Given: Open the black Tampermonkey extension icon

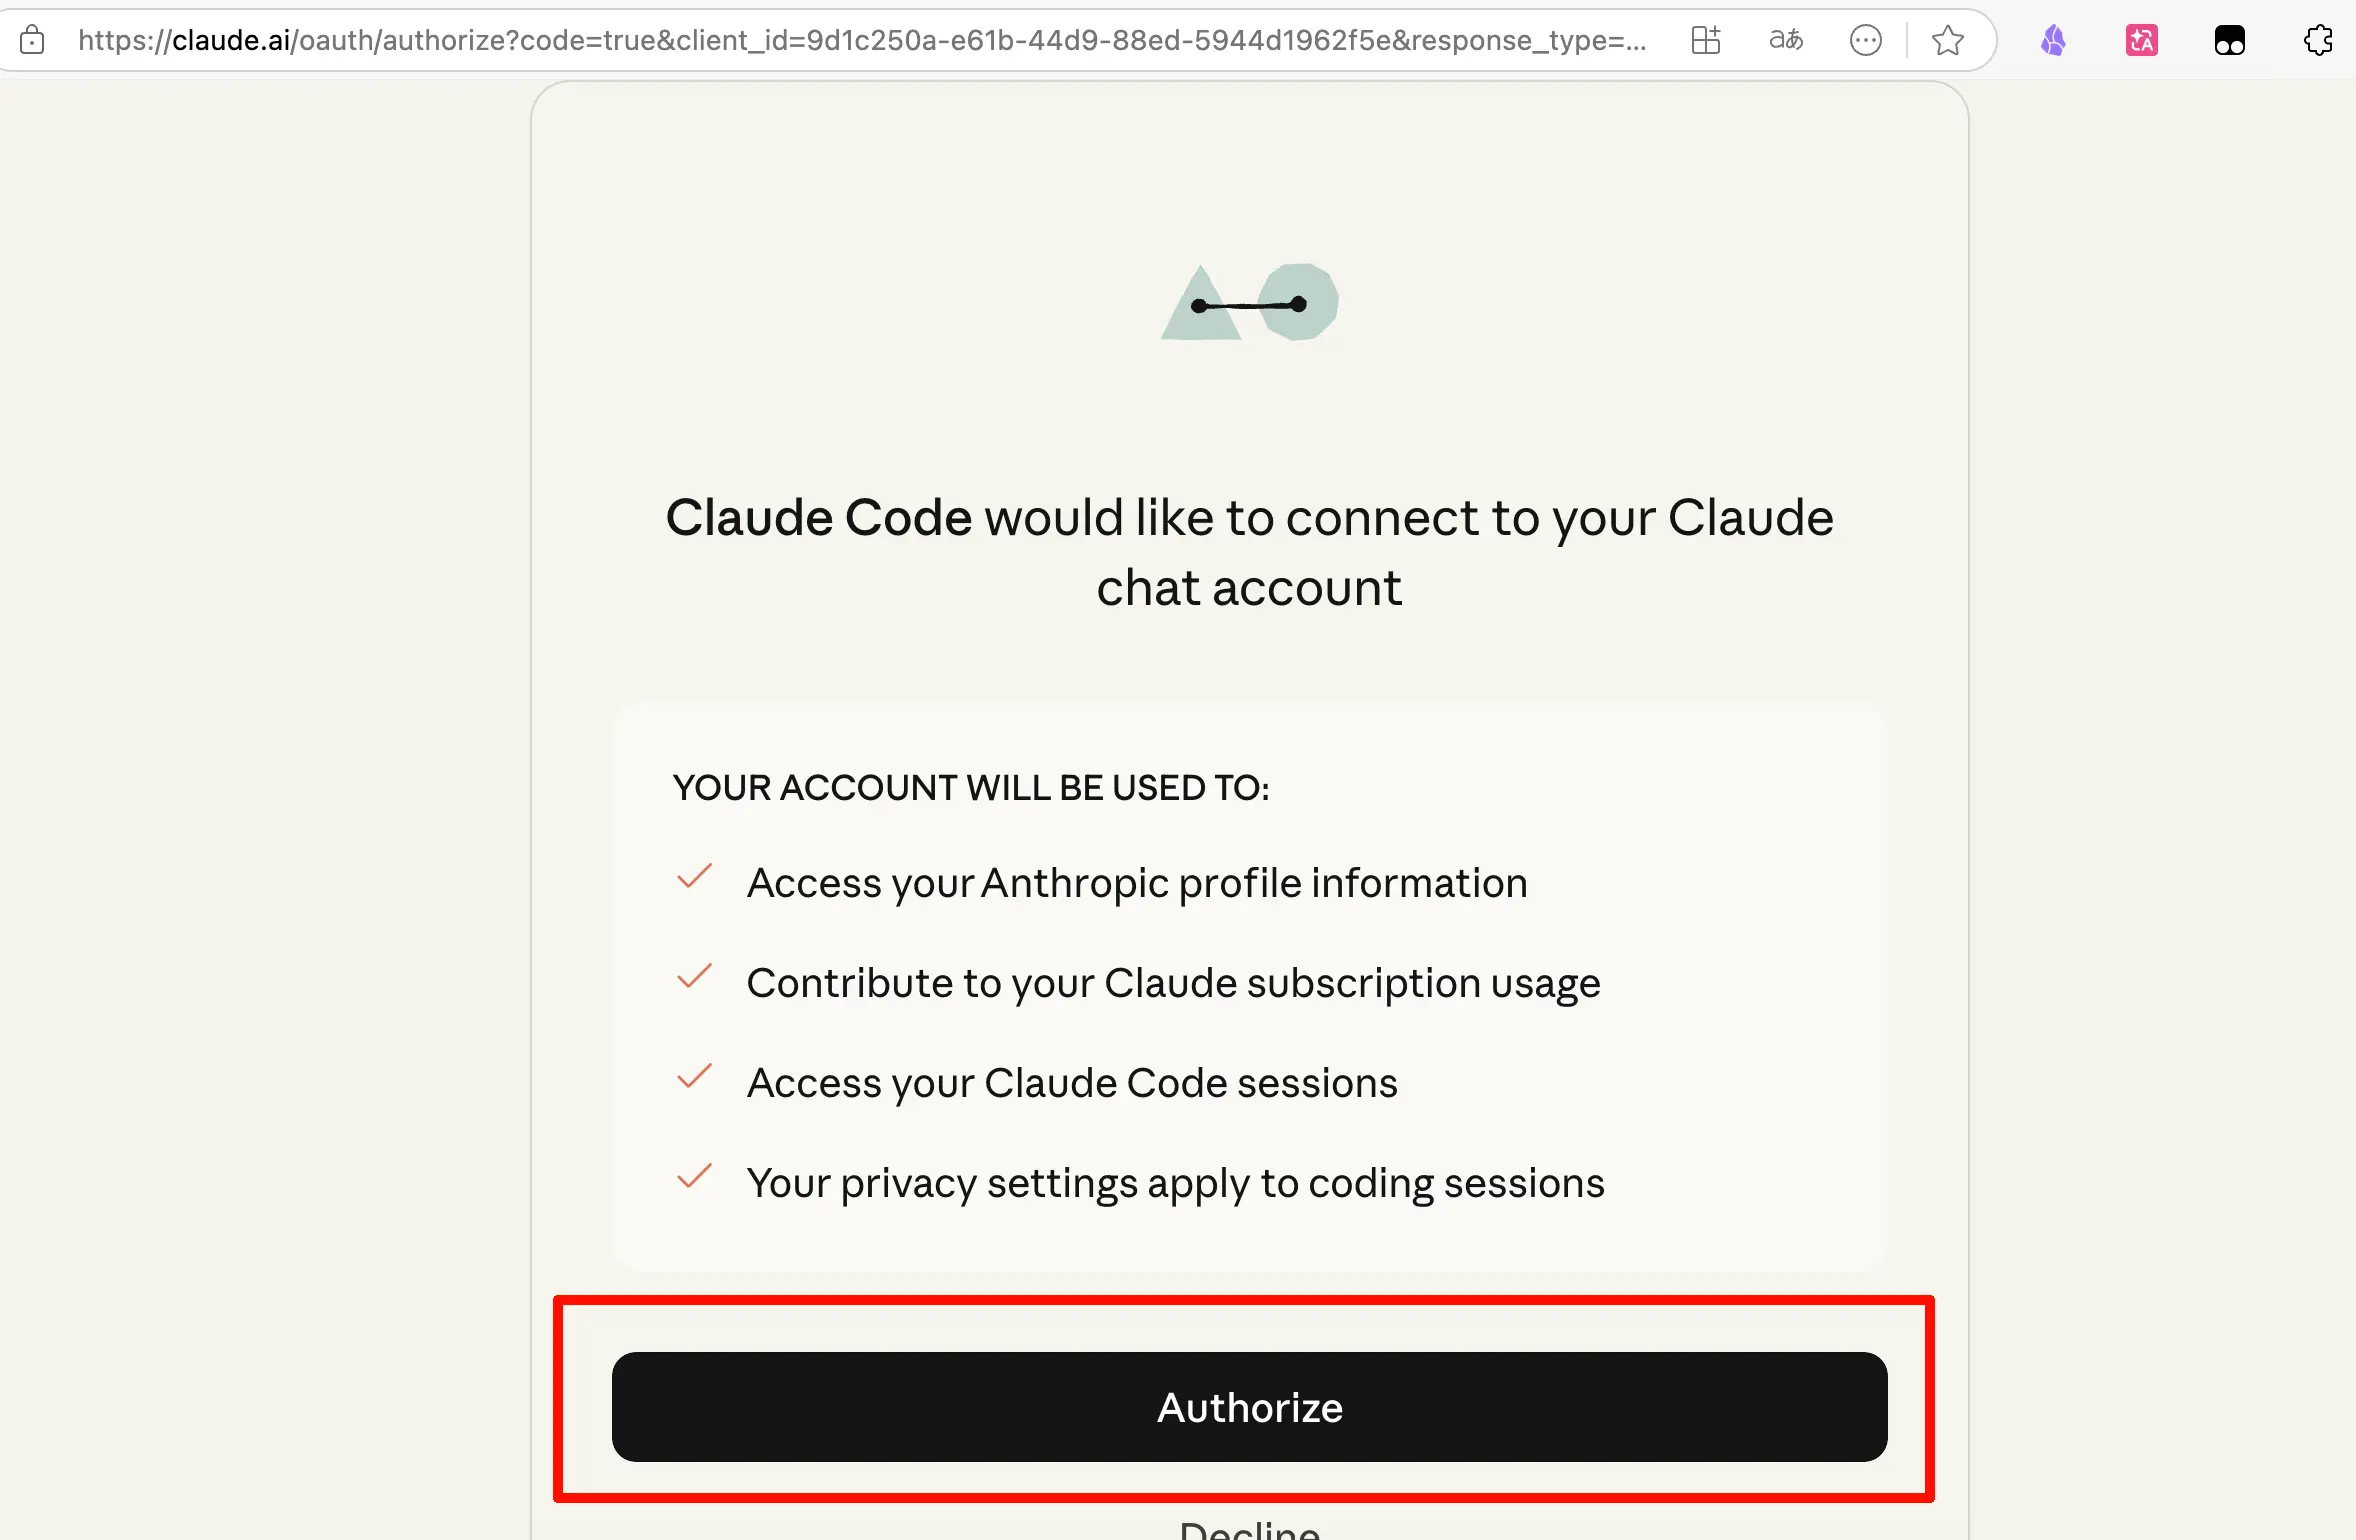Looking at the screenshot, I should pyautogui.click(x=2229, y=40).
